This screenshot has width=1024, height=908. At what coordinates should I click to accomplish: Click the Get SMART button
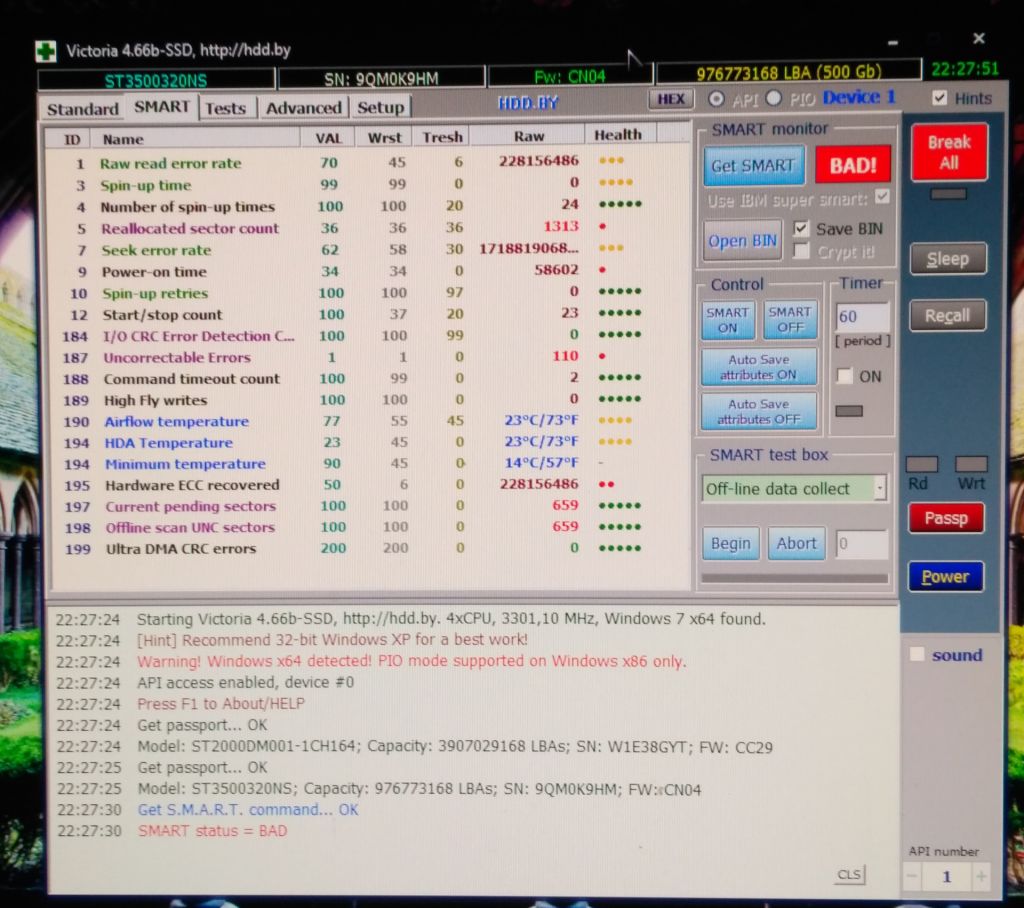[753, 166]
